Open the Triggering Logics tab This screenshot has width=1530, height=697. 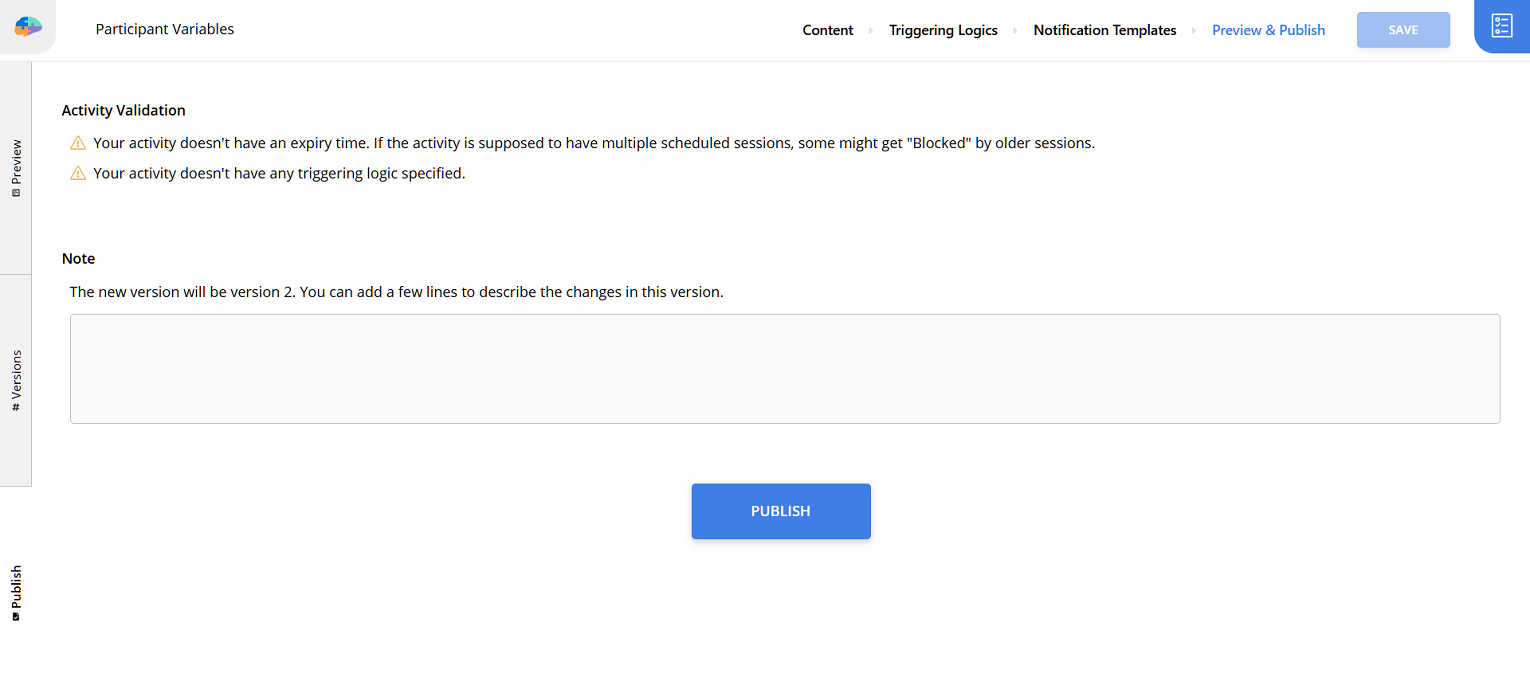tap(943, 30)
